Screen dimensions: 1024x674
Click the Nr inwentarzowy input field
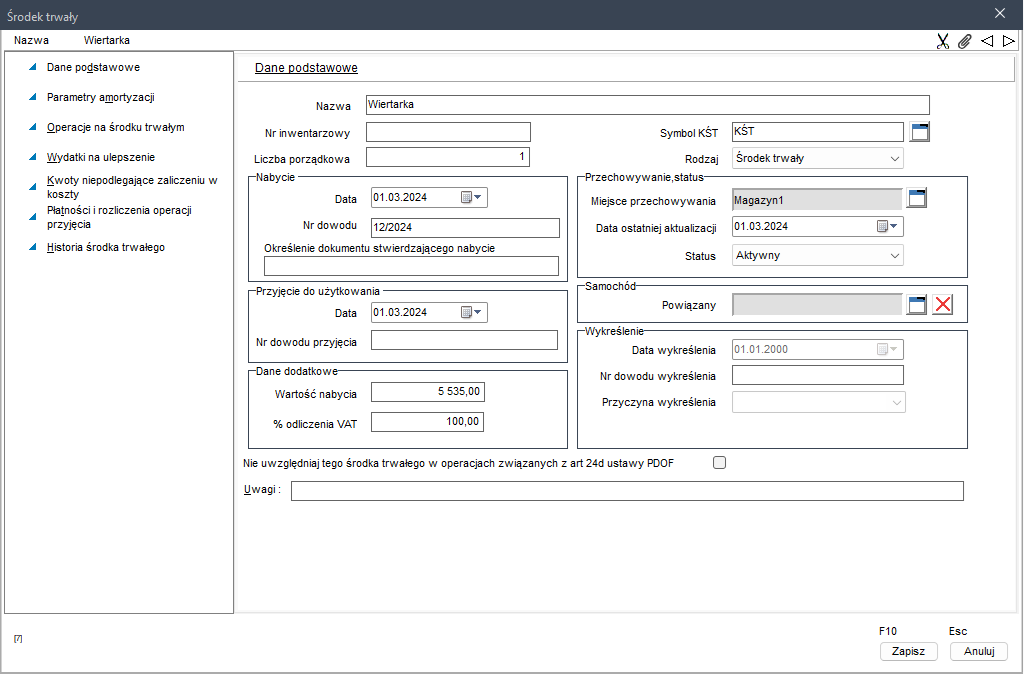pos(448,132)
